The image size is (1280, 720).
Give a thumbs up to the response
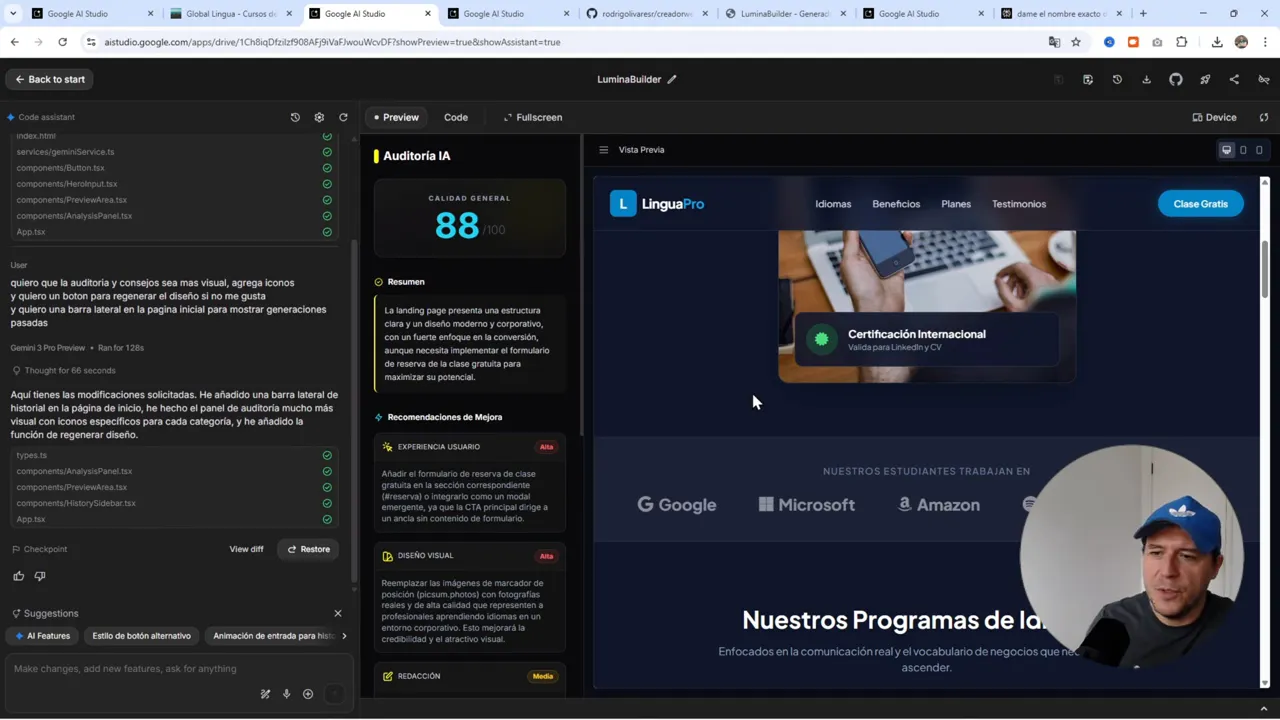tap(18, 576)
